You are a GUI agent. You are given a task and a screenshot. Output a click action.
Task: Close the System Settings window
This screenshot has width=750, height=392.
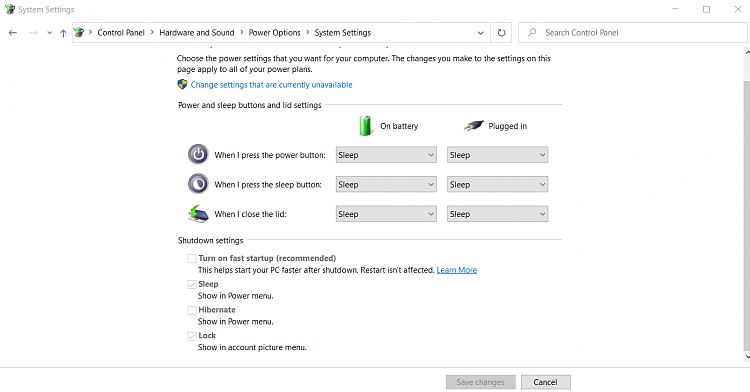pyautogui.click(x=738, y=9)
